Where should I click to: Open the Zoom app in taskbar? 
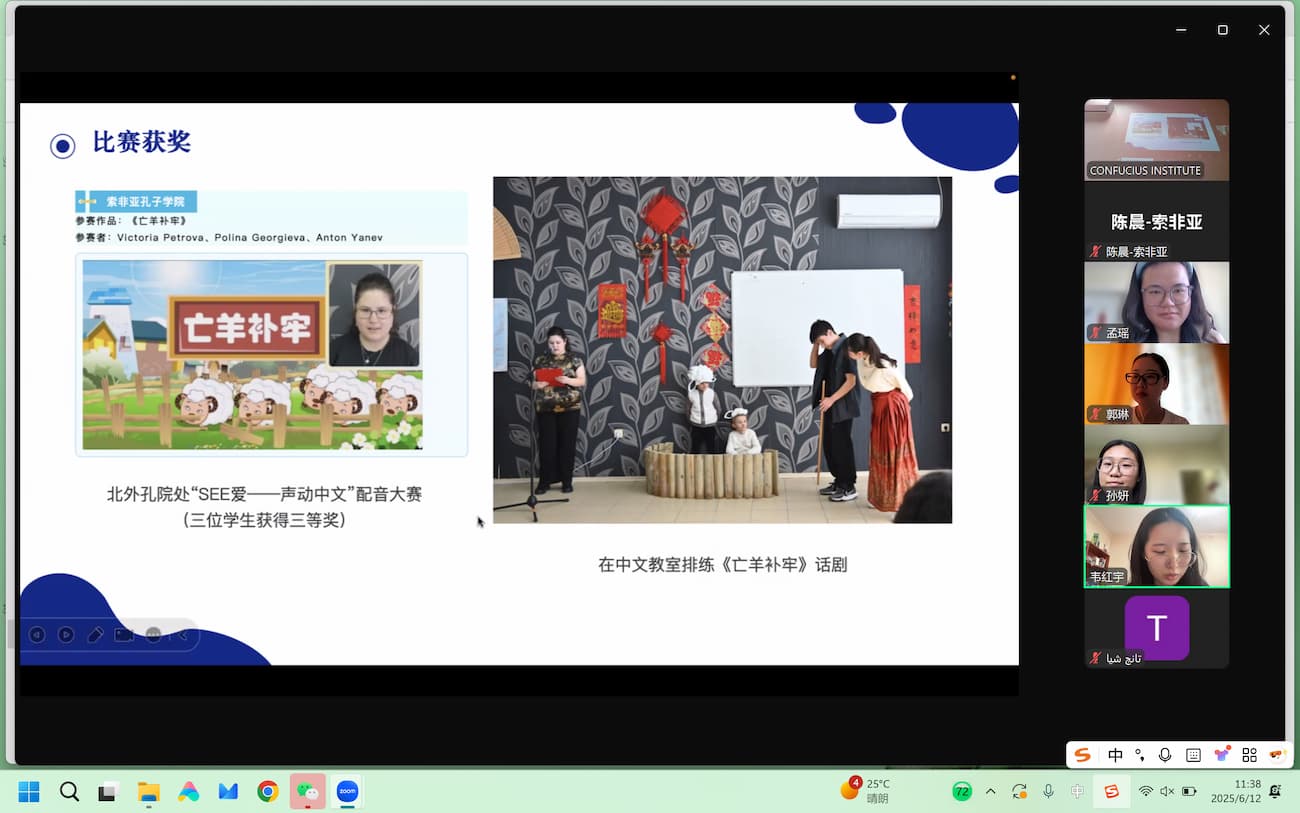coord(347,792)
